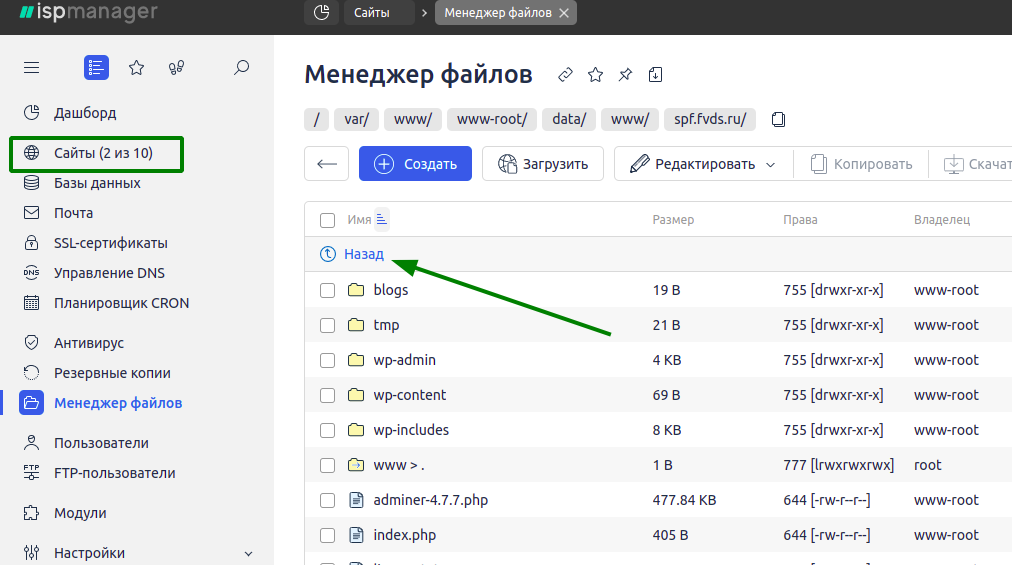The height and width of the screenshot is (565, 1012).
Task: Click the Размер column header
Action: click(x=673, y=220)
